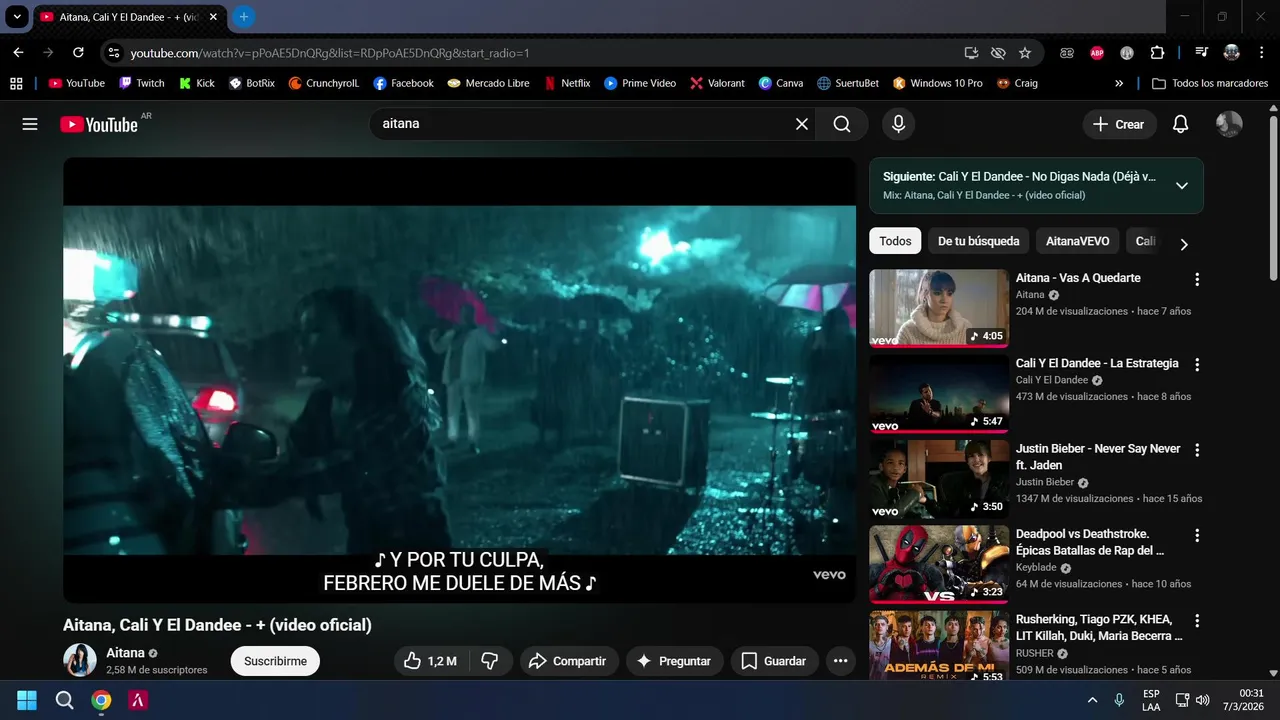
Task: Open the YouTube account avatar menu
Action: click(1229, 124)
